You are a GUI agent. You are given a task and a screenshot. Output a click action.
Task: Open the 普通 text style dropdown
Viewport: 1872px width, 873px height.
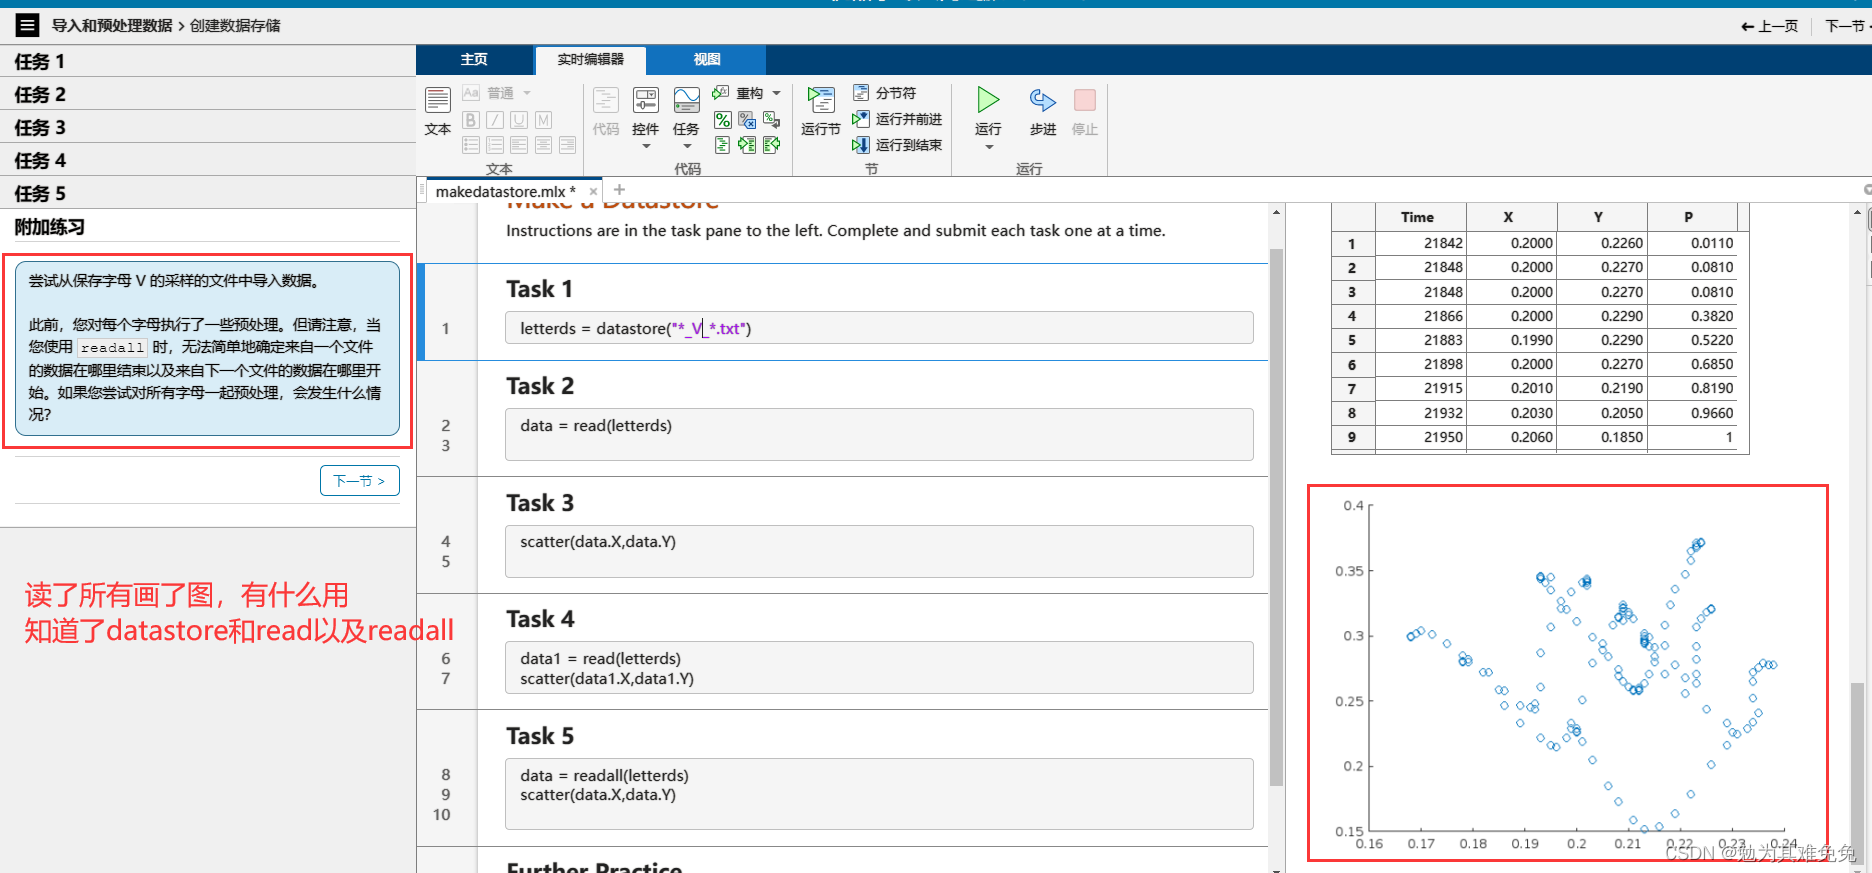497,93
